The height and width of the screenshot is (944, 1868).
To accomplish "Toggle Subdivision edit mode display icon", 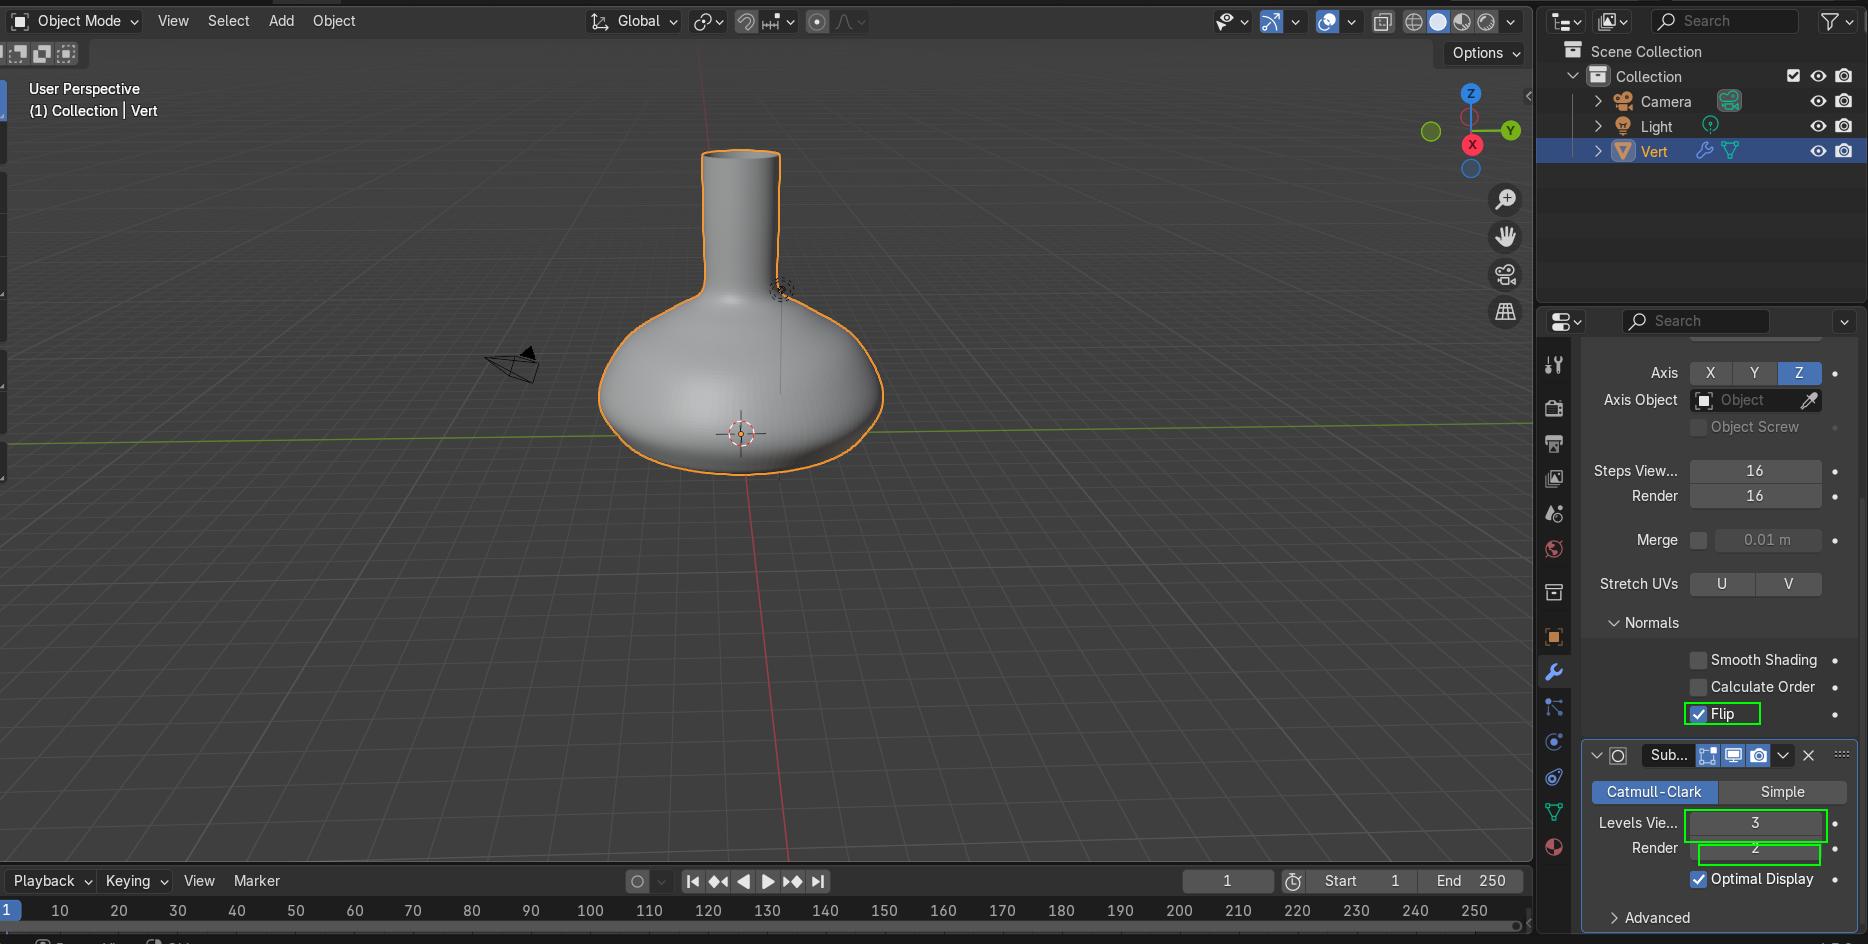I will pos(1708,755).
